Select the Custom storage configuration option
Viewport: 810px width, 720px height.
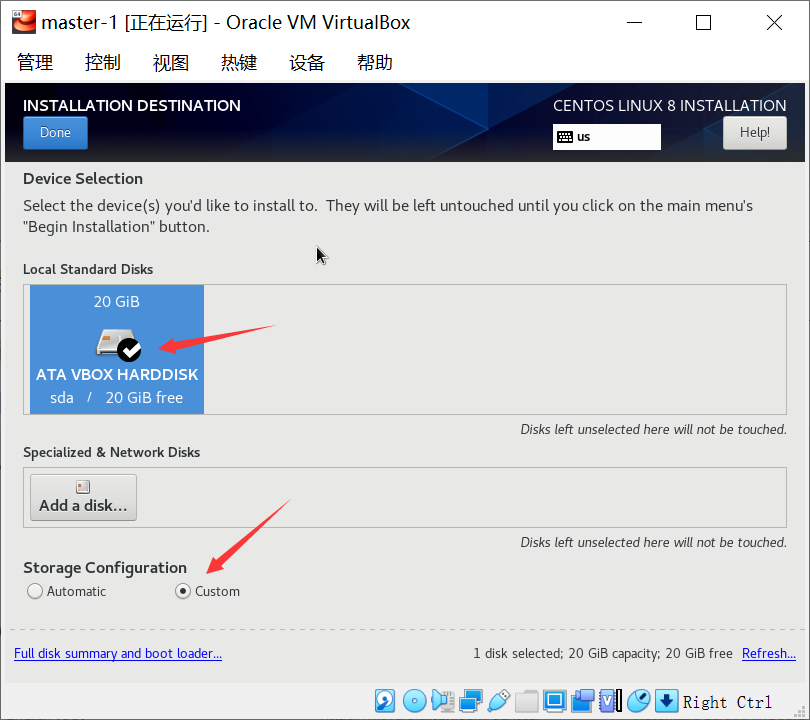tap(207, 591)
